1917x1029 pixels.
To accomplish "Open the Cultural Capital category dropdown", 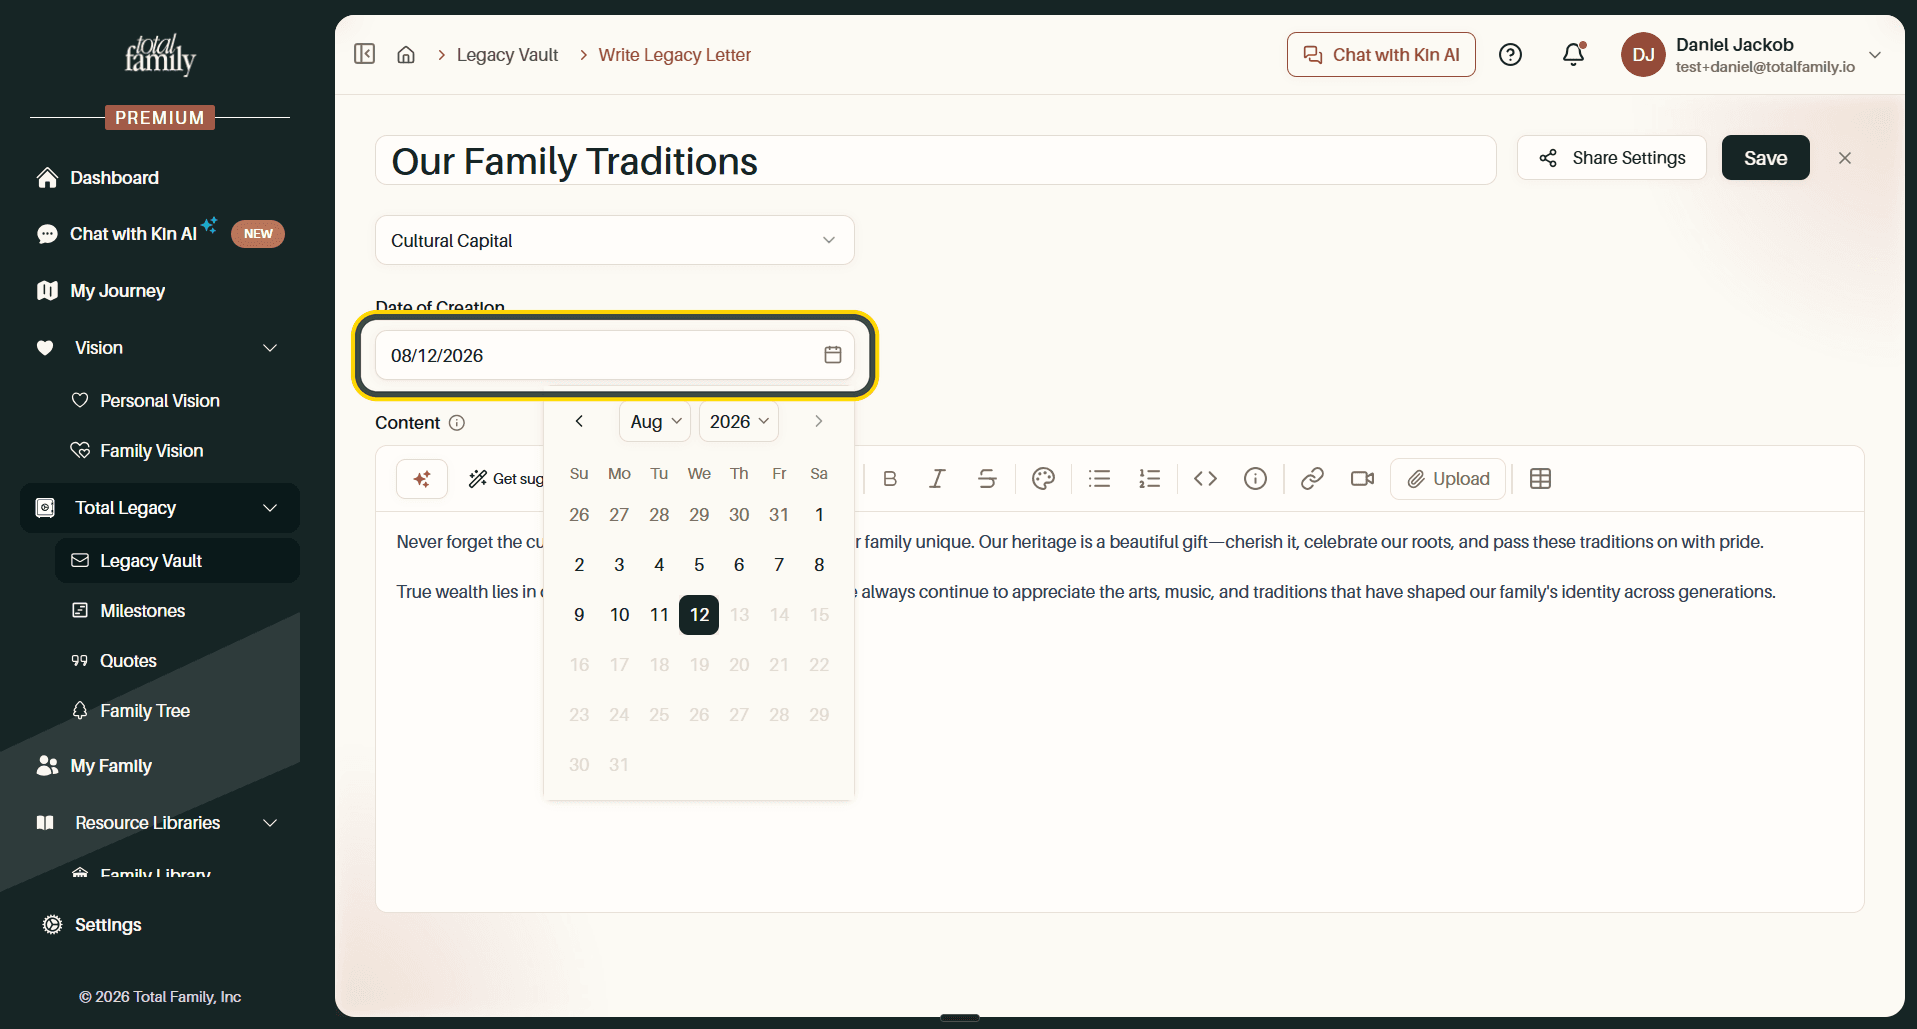I will 614,240.
